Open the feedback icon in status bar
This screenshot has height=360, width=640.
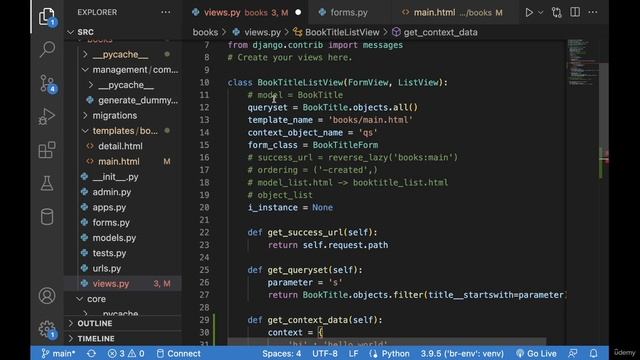[573, 353]
